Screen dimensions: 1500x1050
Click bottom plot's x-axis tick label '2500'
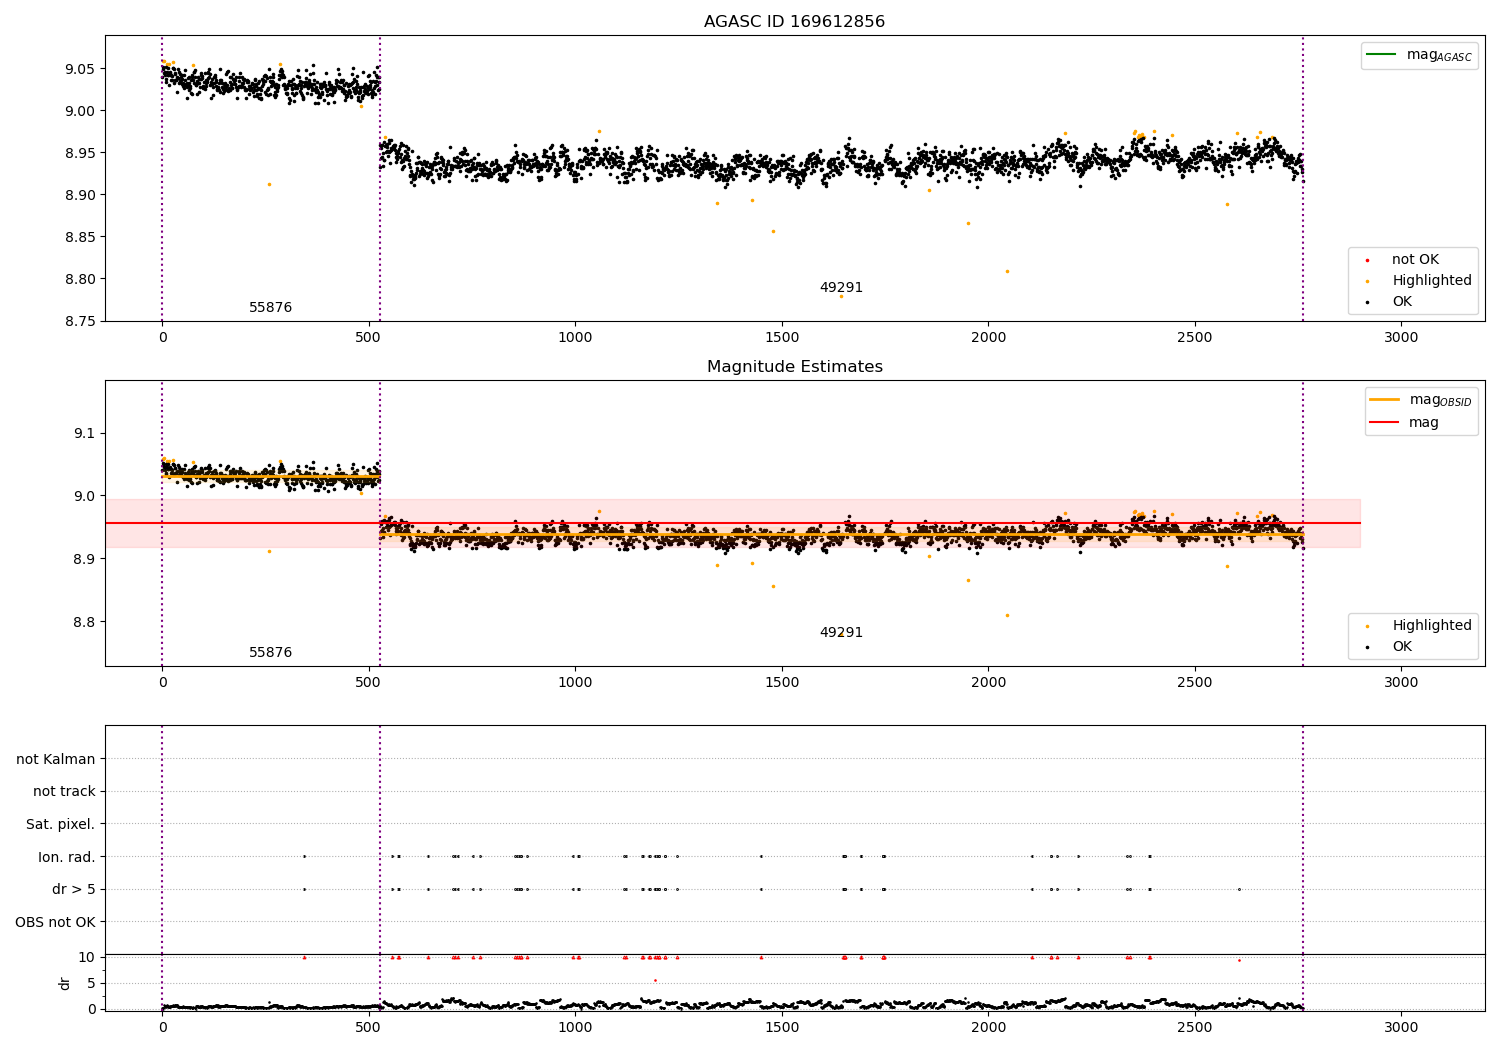pos(1195,1028)
